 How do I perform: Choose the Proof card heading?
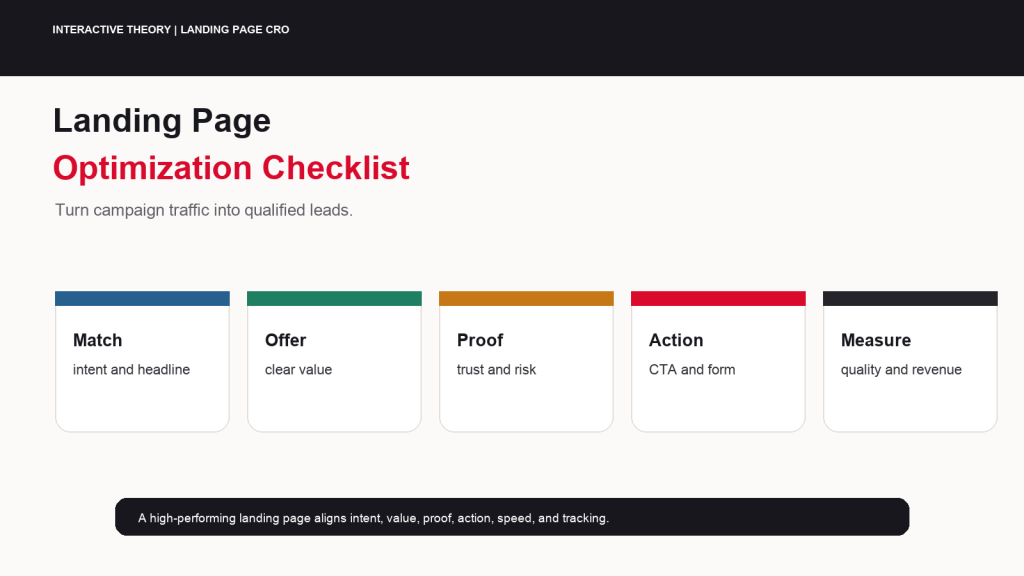pyautogui.click(x=480, y=340)
